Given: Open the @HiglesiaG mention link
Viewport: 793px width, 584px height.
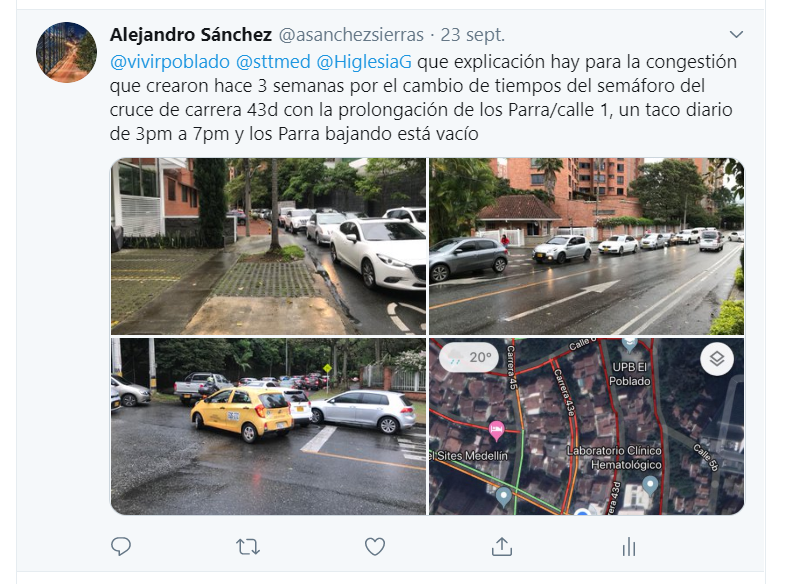Looking at the screenshot, I should pyautogui.click(x=364, y=62).
